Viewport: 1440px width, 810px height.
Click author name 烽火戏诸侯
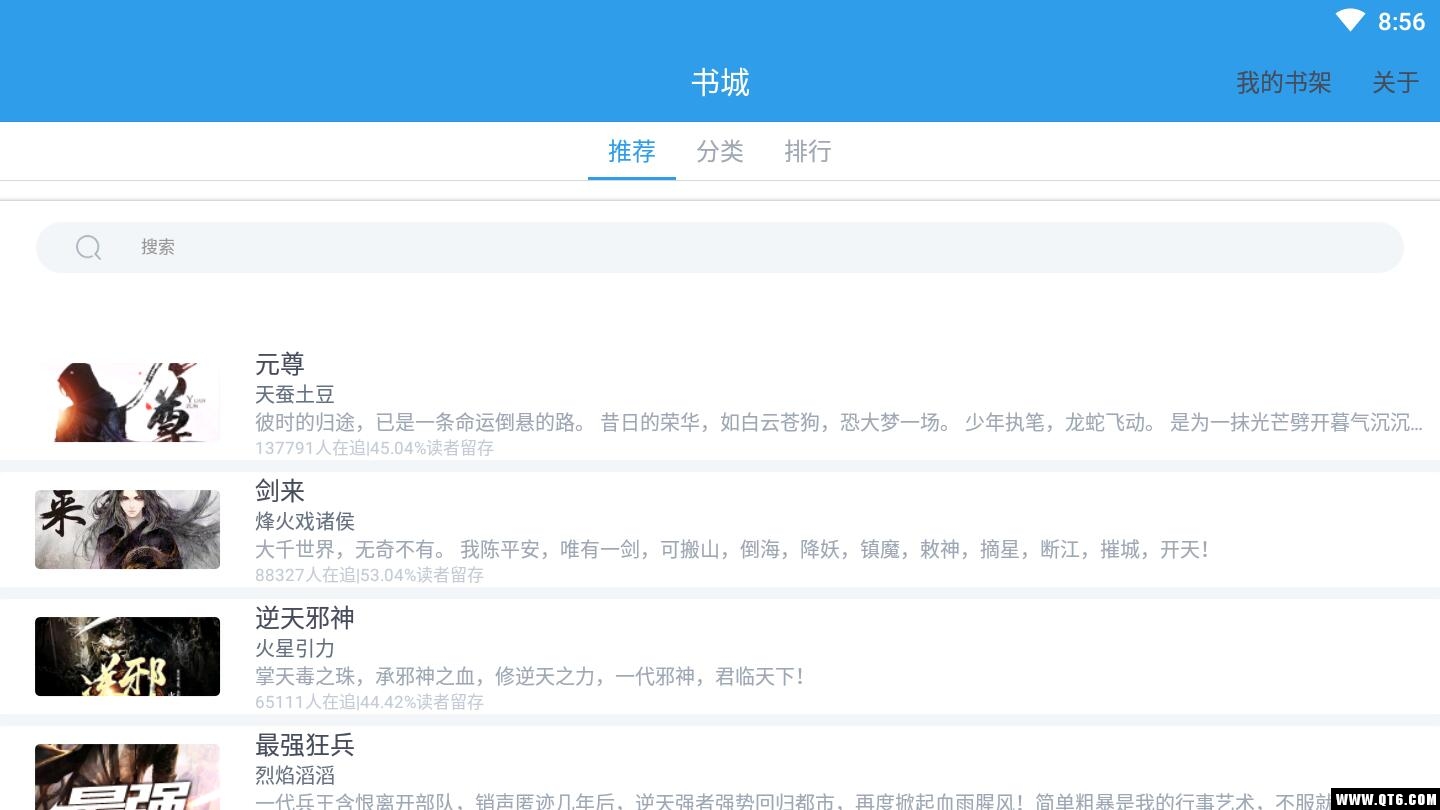pos(305,521)
